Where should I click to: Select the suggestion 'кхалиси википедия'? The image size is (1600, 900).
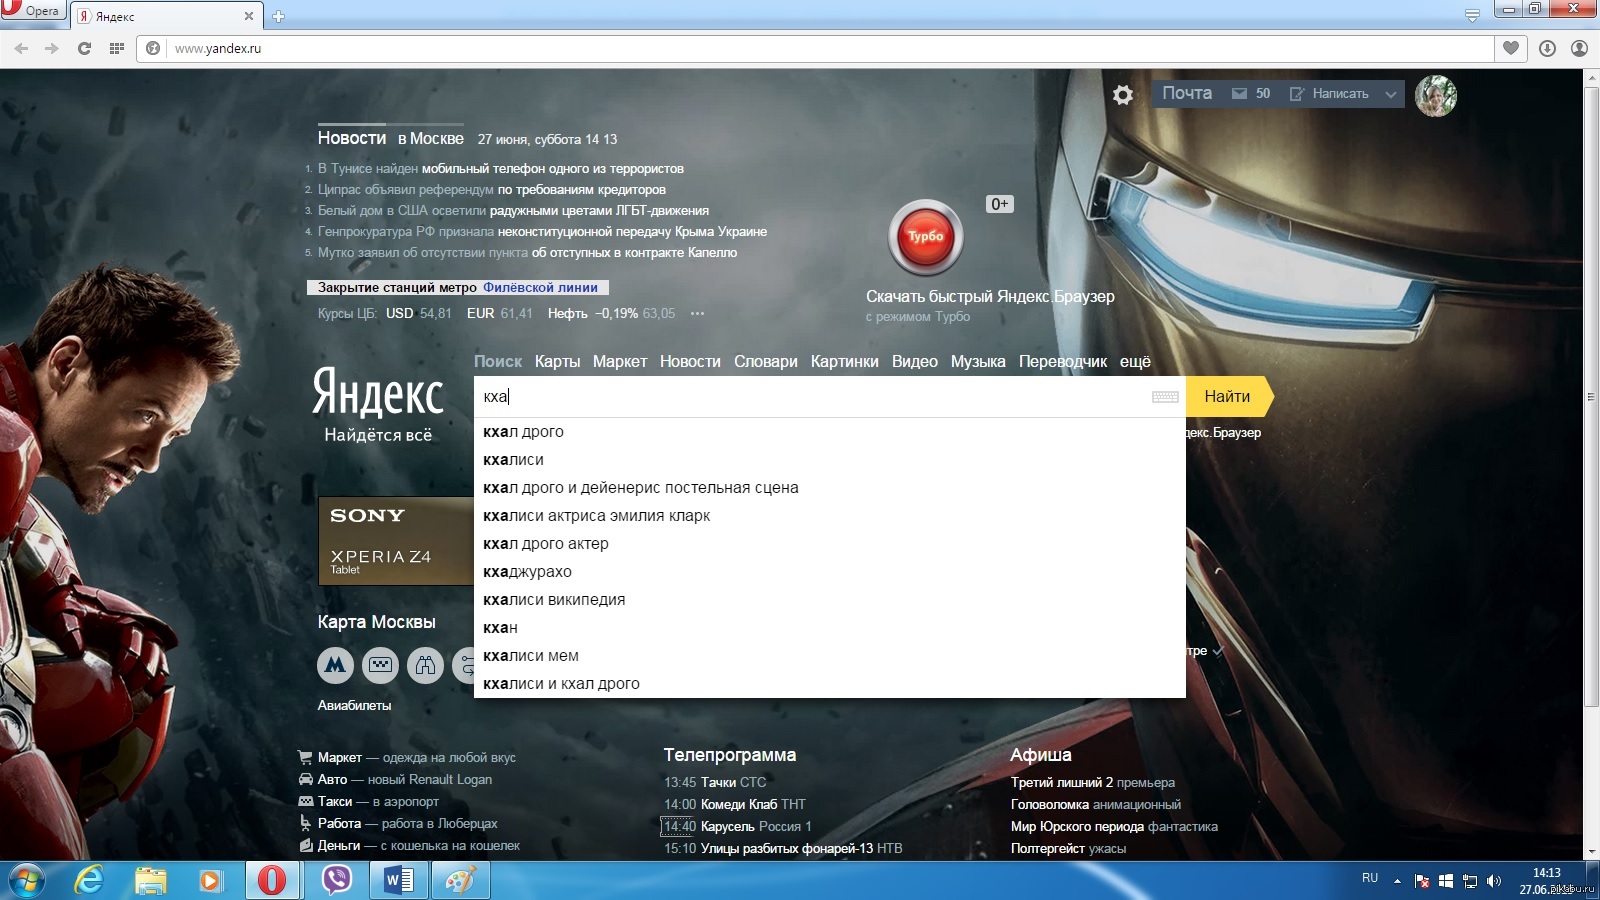tap(554, 600)
